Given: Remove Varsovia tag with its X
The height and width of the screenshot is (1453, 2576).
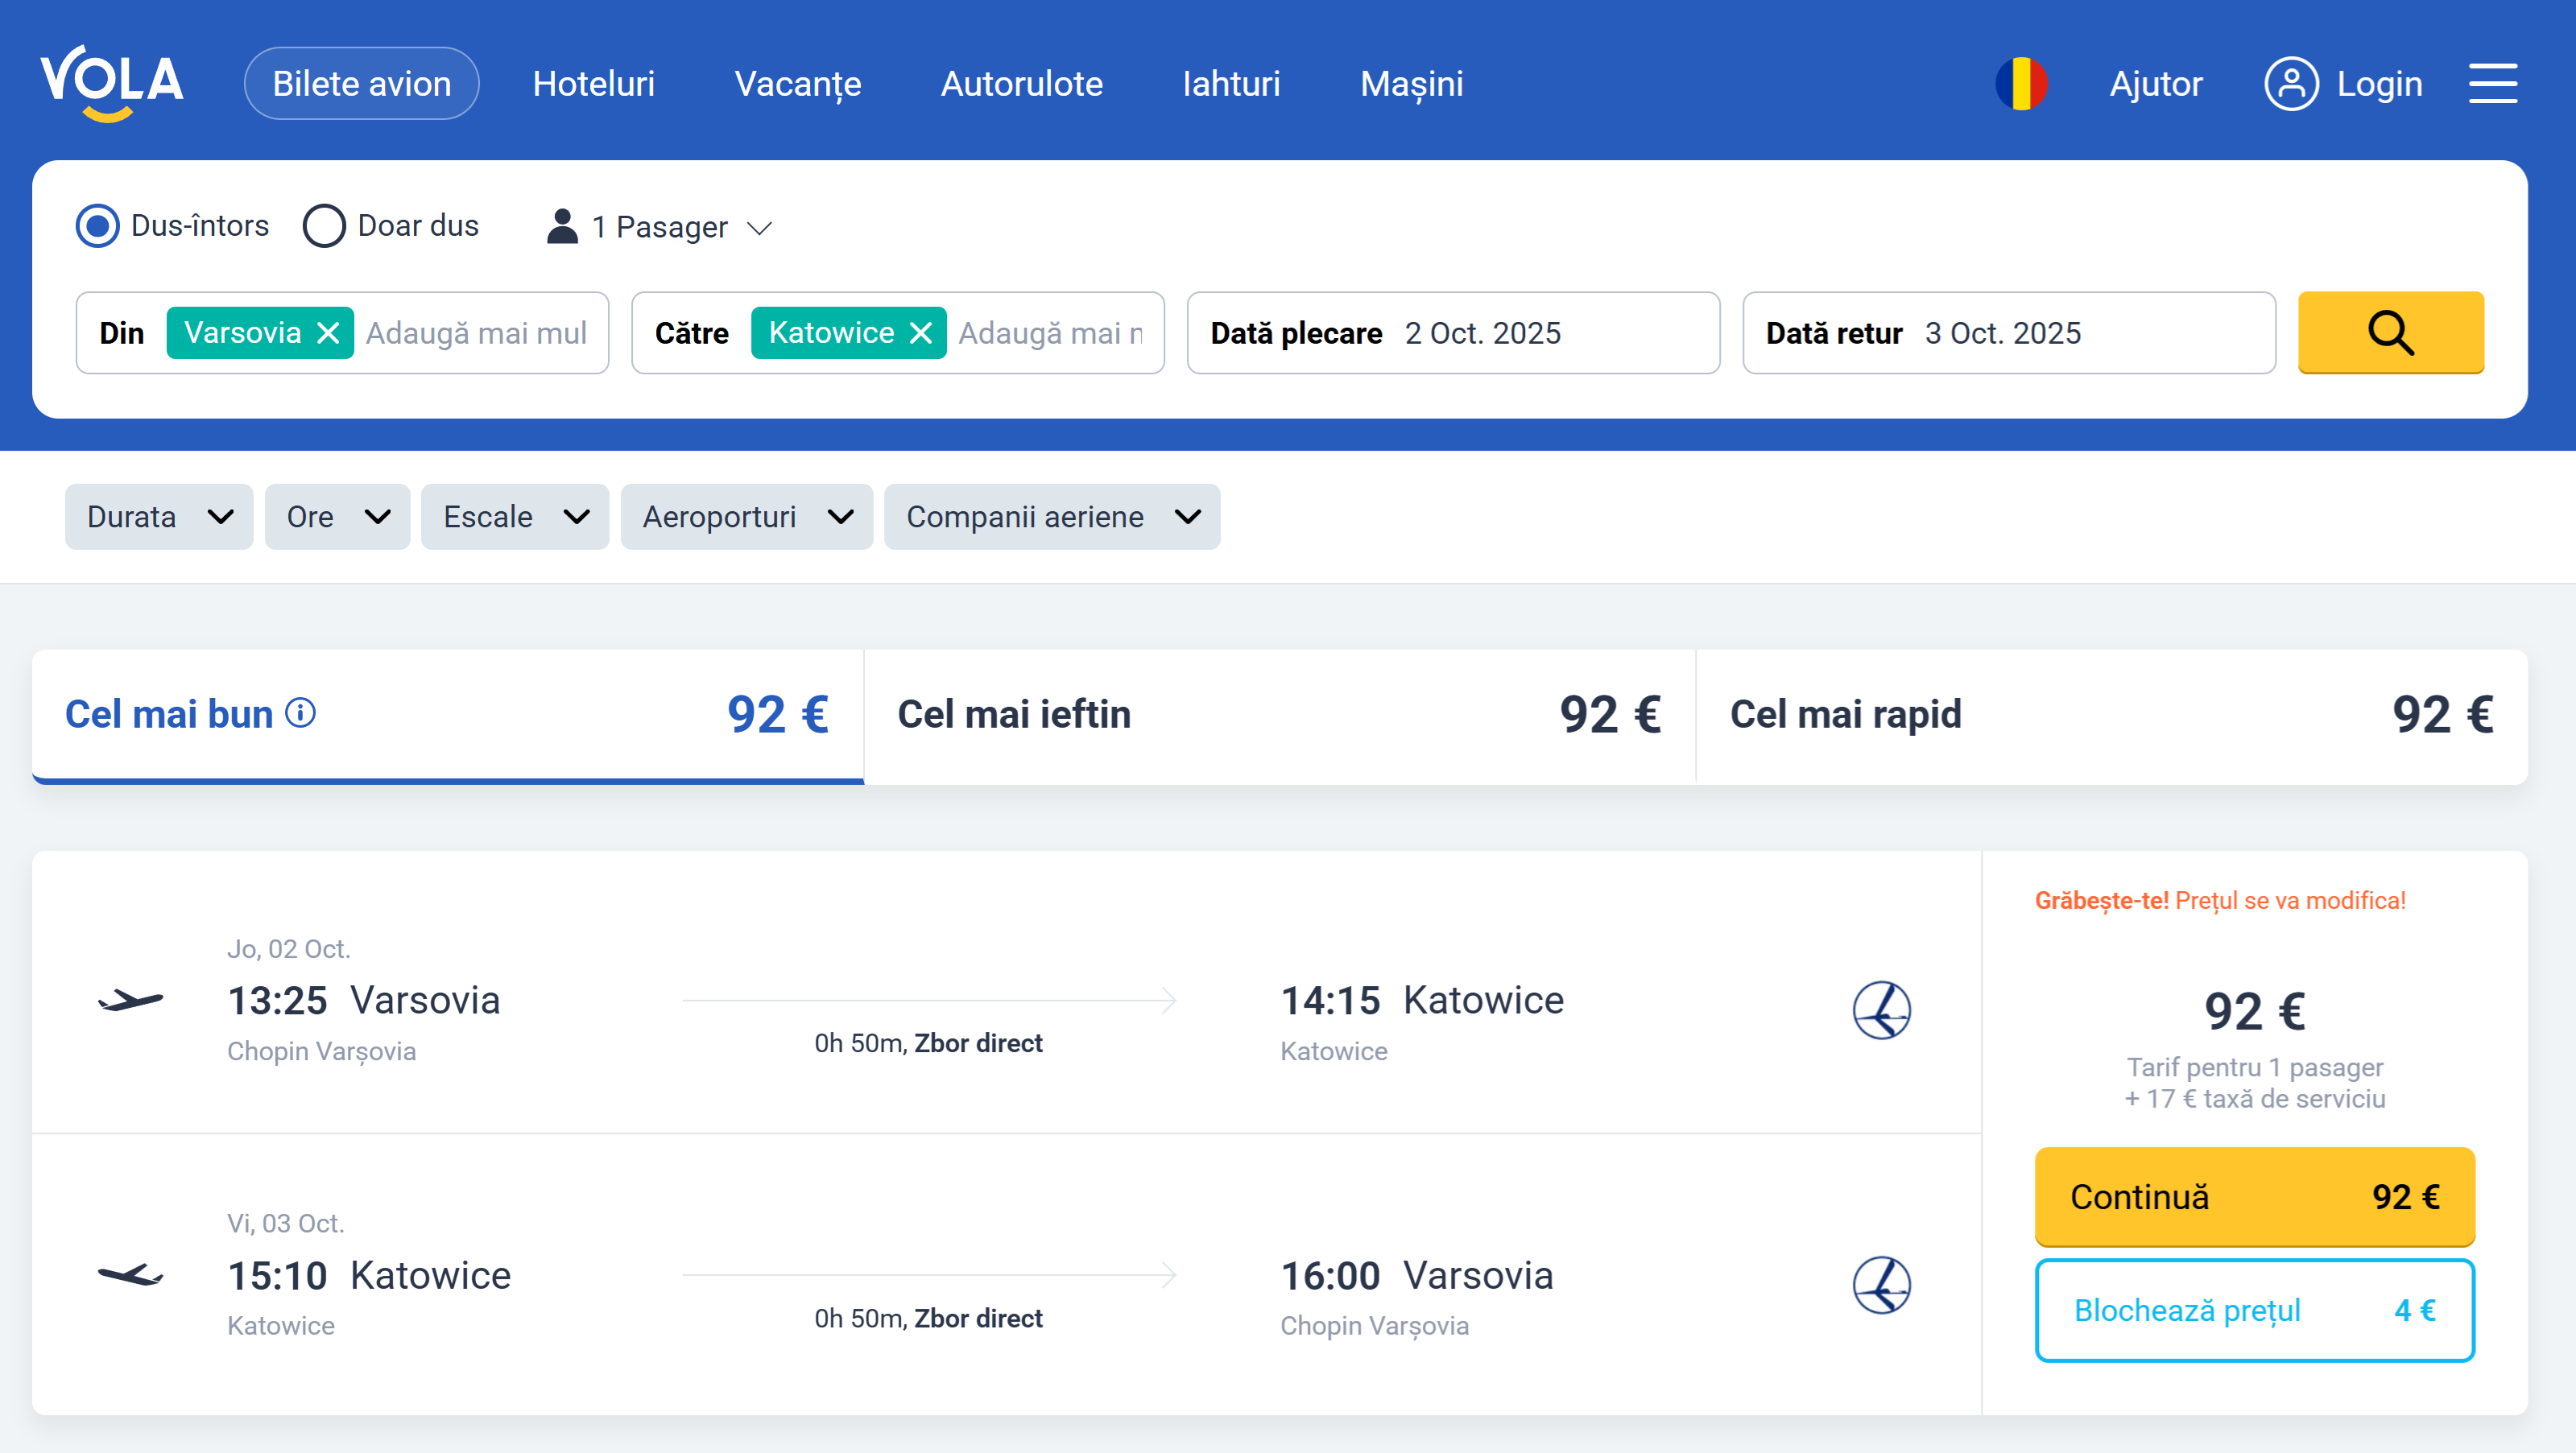Looking at the screenshot, I should pos(328,332).
